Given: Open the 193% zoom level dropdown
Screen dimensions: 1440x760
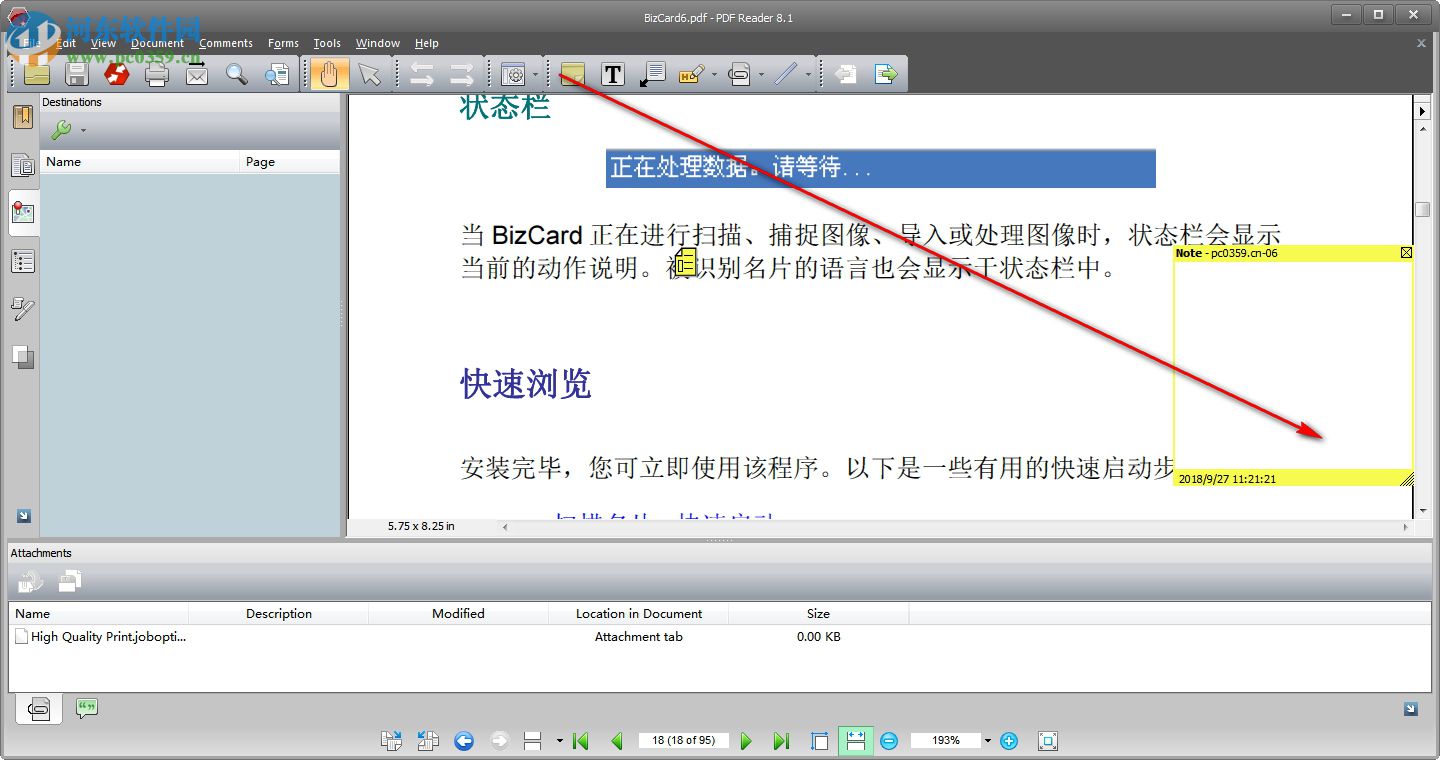Looking at the screenshot, I should click(988, 741).
